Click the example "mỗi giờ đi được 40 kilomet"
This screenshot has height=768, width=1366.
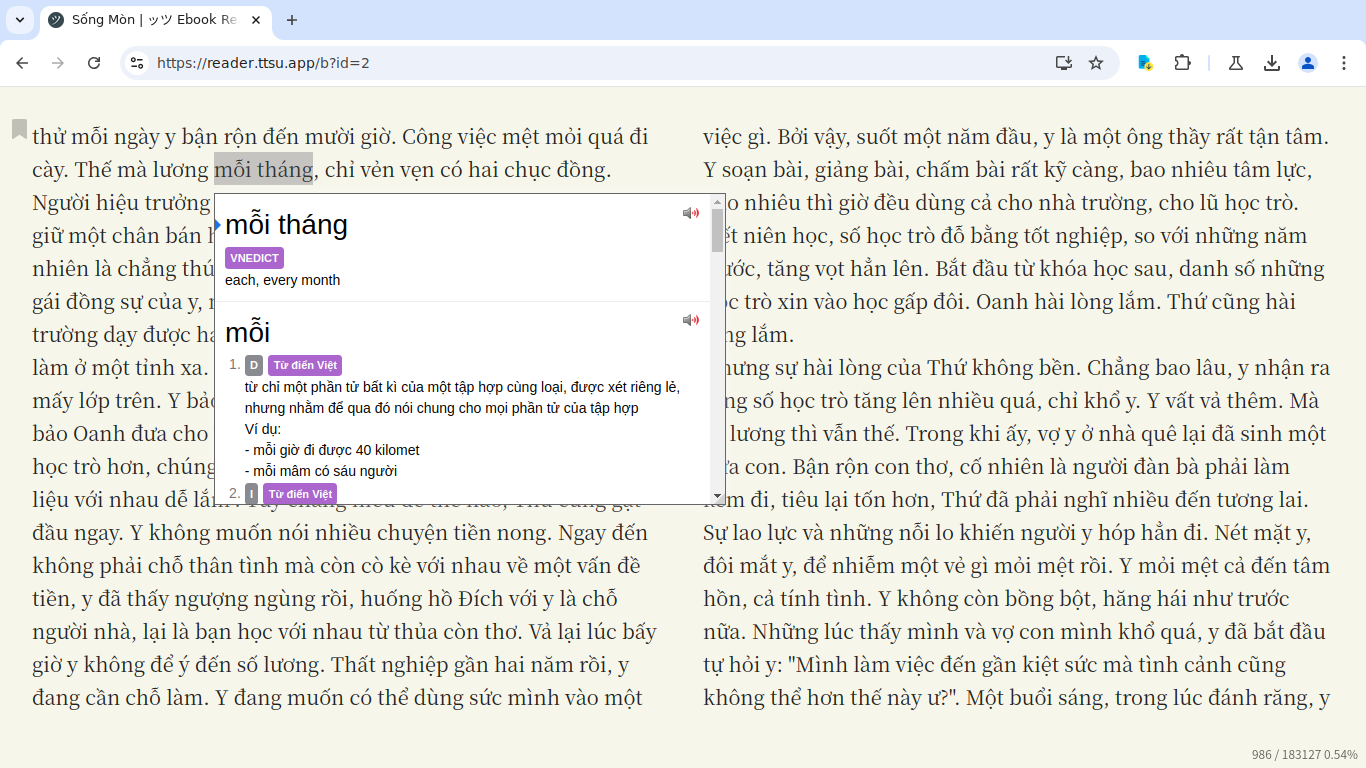[x=332, y=450]
